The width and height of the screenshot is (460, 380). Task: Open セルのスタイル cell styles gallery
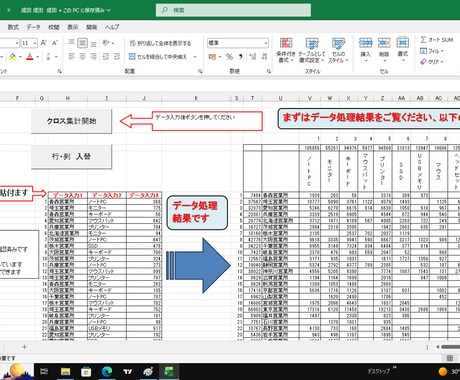pyautogui.click(x=338, y=50)
